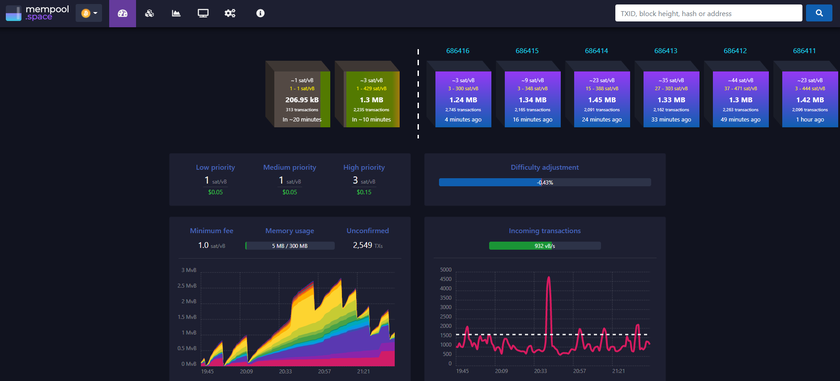Screen dimensions: 840x381
Task: Click the incoming transactions 932 vB/s bar
Action: click(545, 245)
